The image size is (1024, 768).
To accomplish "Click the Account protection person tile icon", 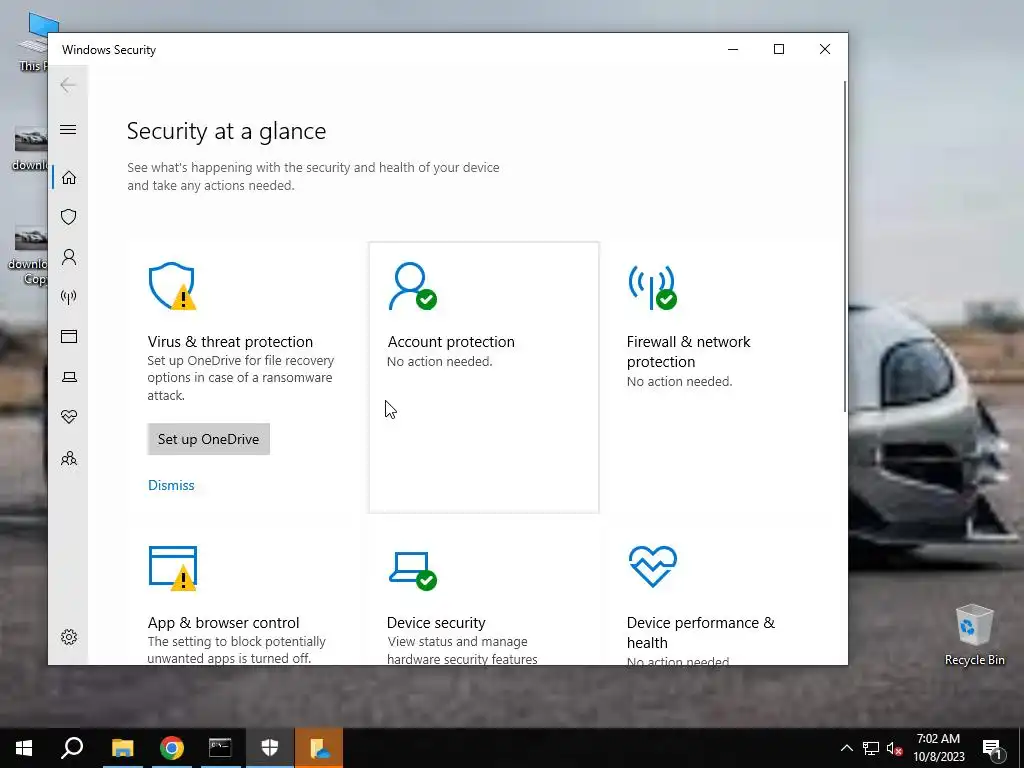I will pos(412,286).
